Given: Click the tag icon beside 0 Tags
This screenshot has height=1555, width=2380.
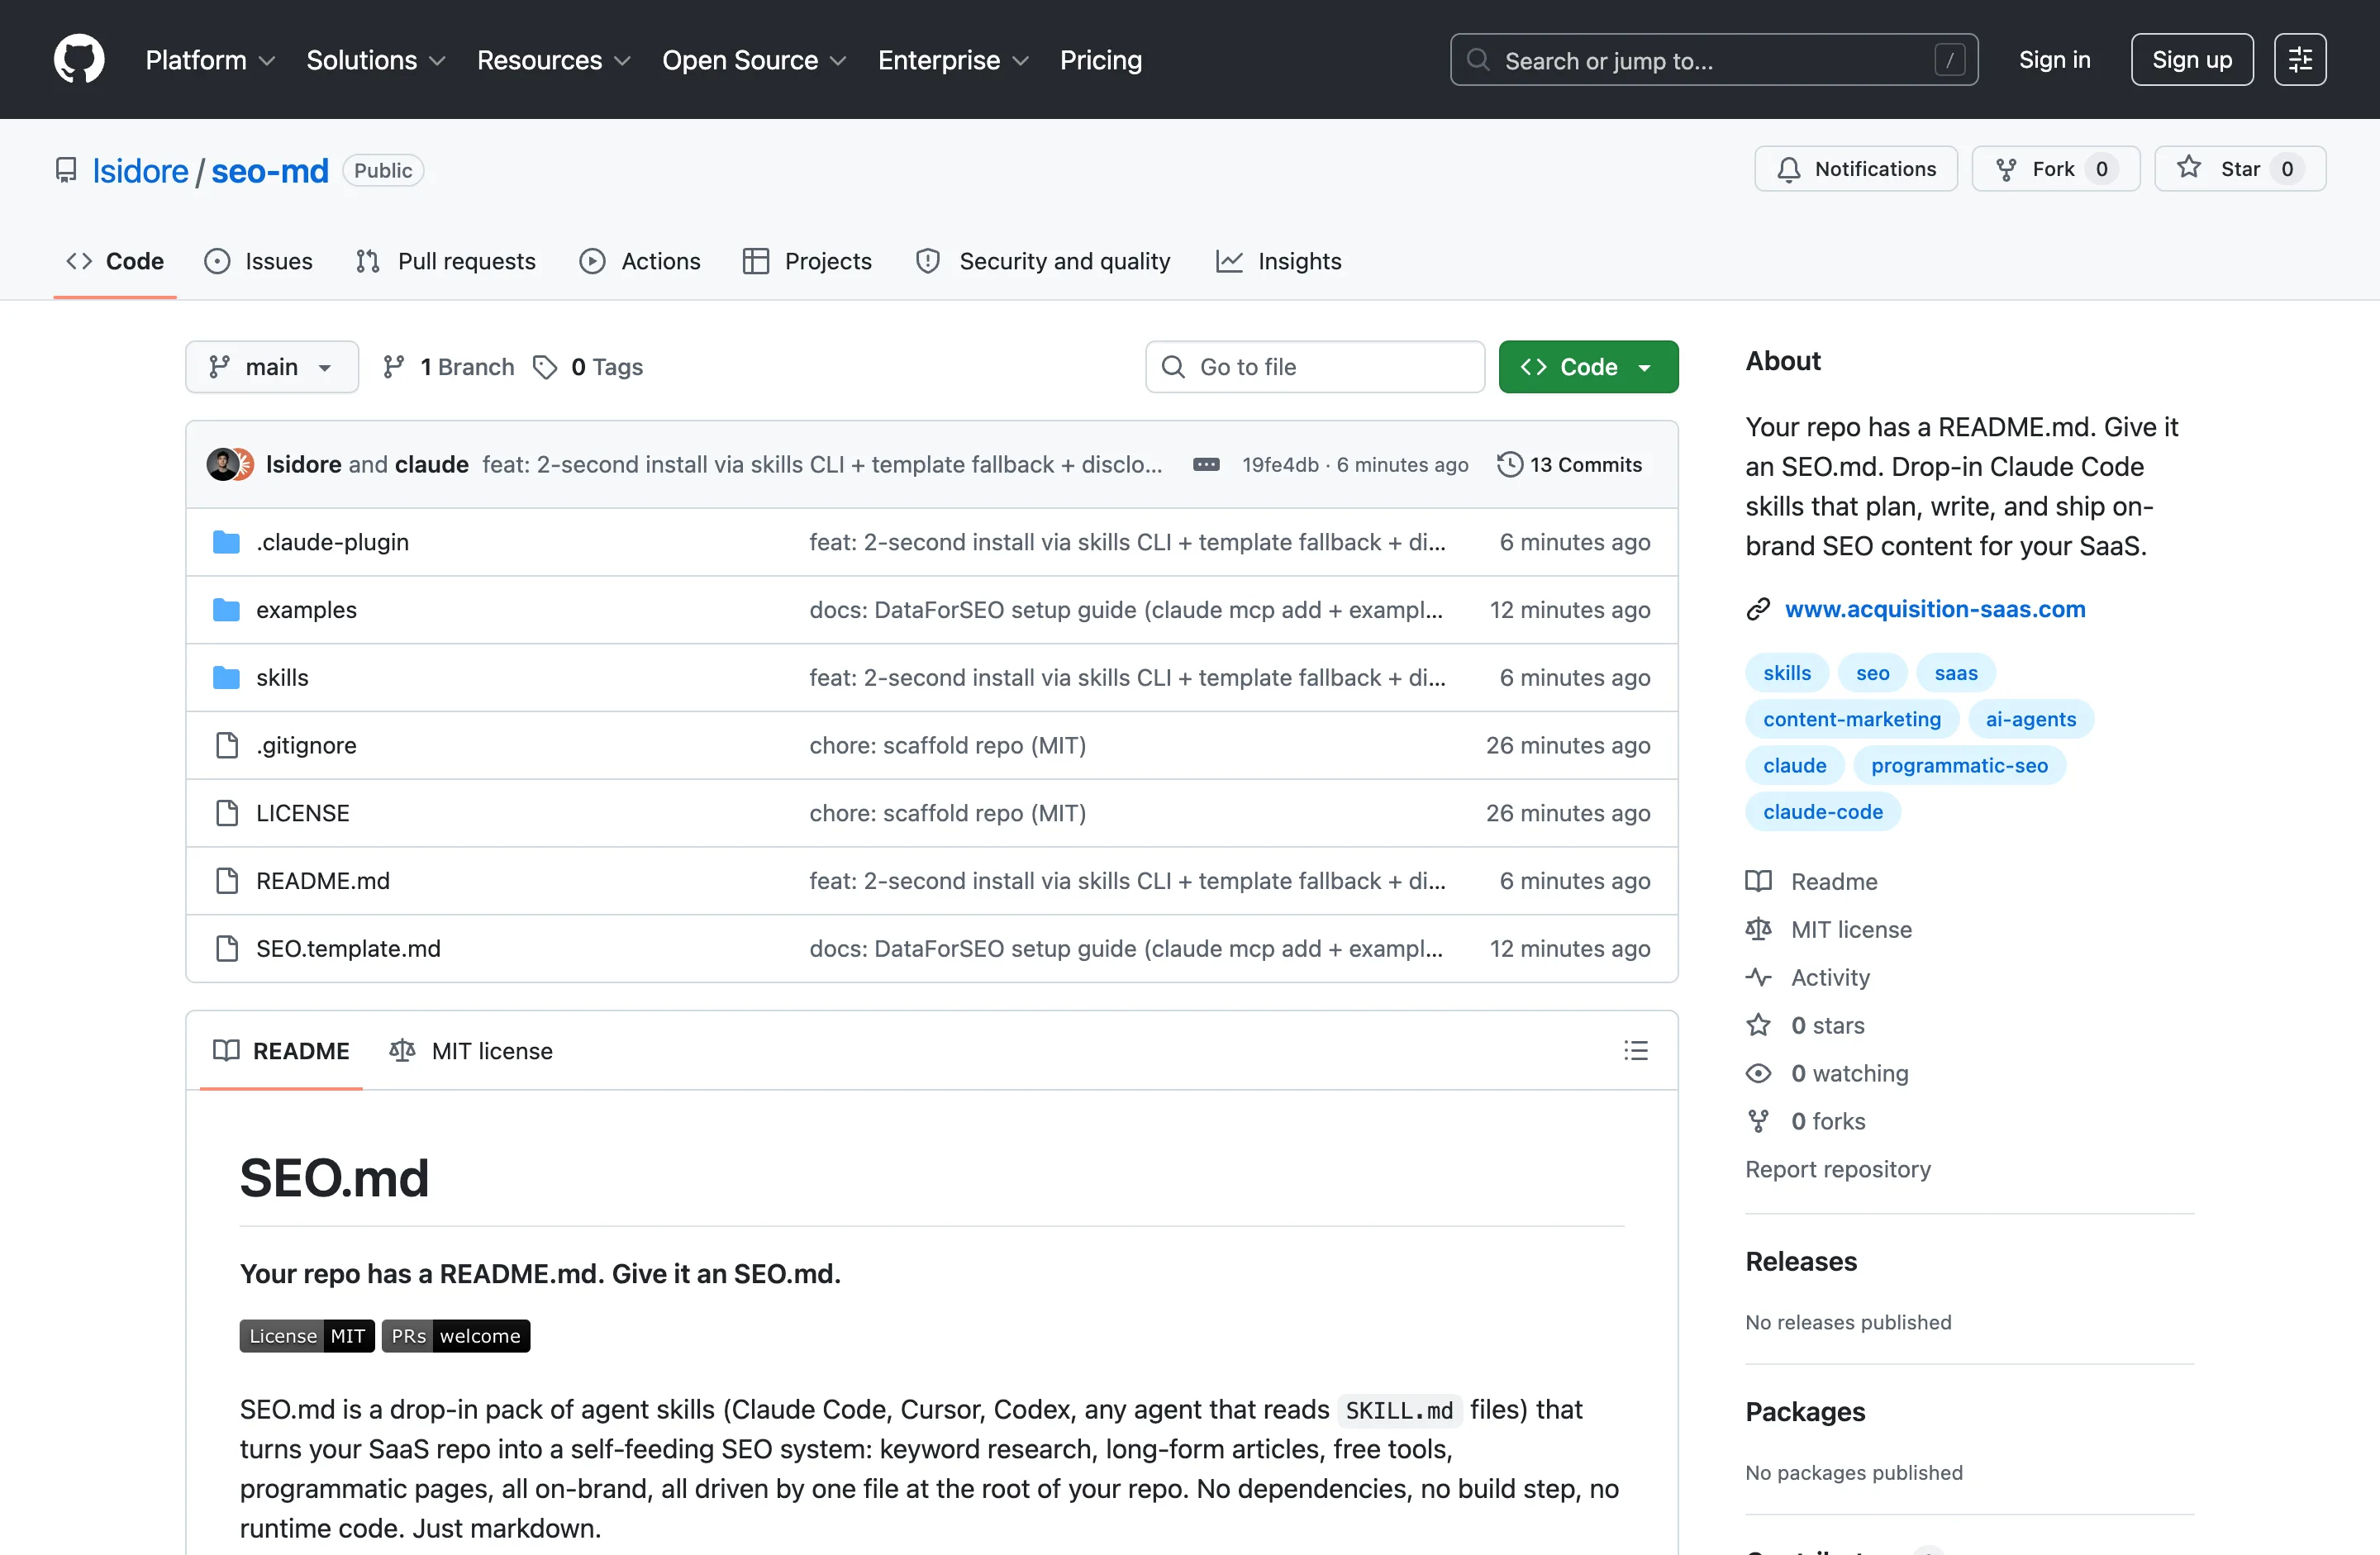Looking at the screenshot, I should coord(545,367).
